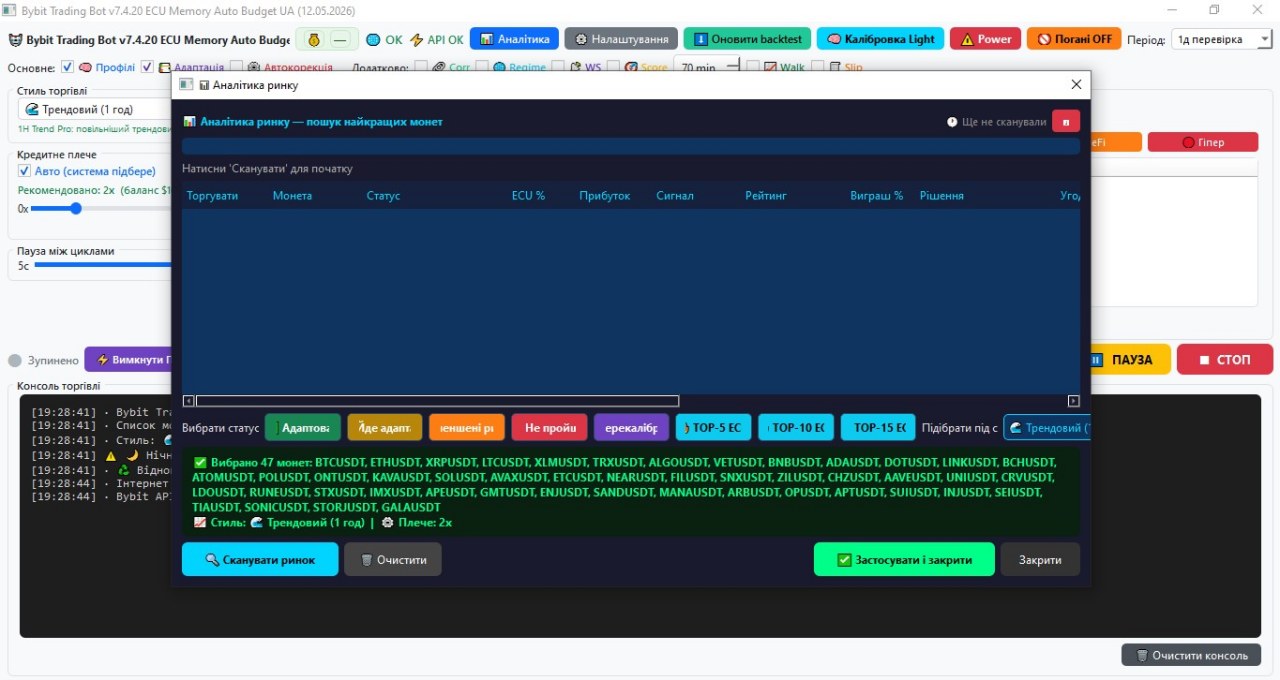Image resolution: width=1280 pixels, height=680 pixels.
Task: Select the TOP-15 ECU filter
Action: pos(878,427)
